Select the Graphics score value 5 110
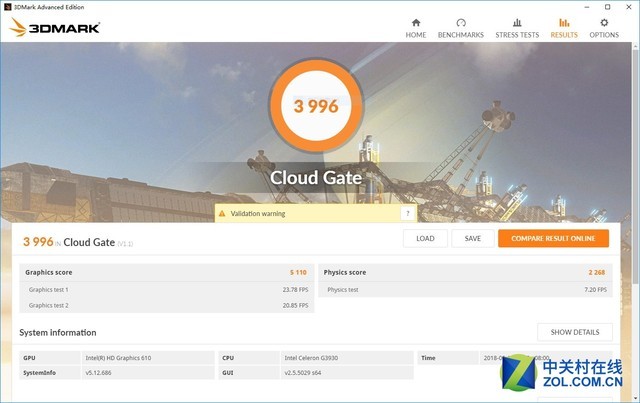The height and width of the screenshot is (403, 640). [x=298, y=272]
